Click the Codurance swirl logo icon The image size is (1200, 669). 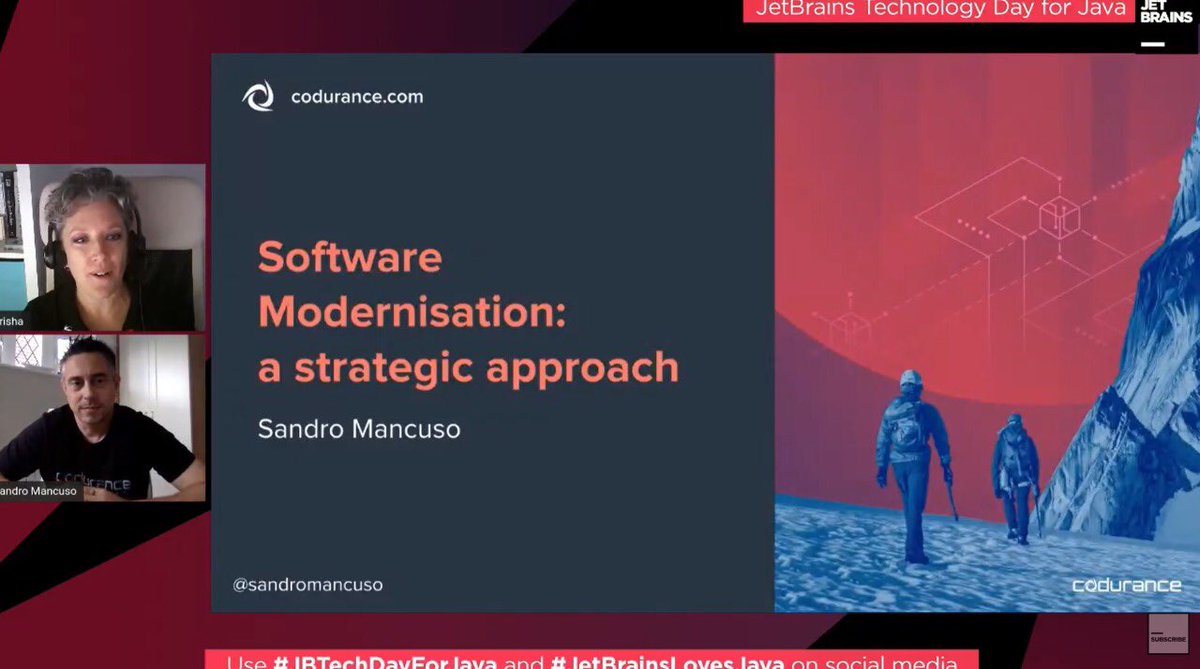coord(258,97)
